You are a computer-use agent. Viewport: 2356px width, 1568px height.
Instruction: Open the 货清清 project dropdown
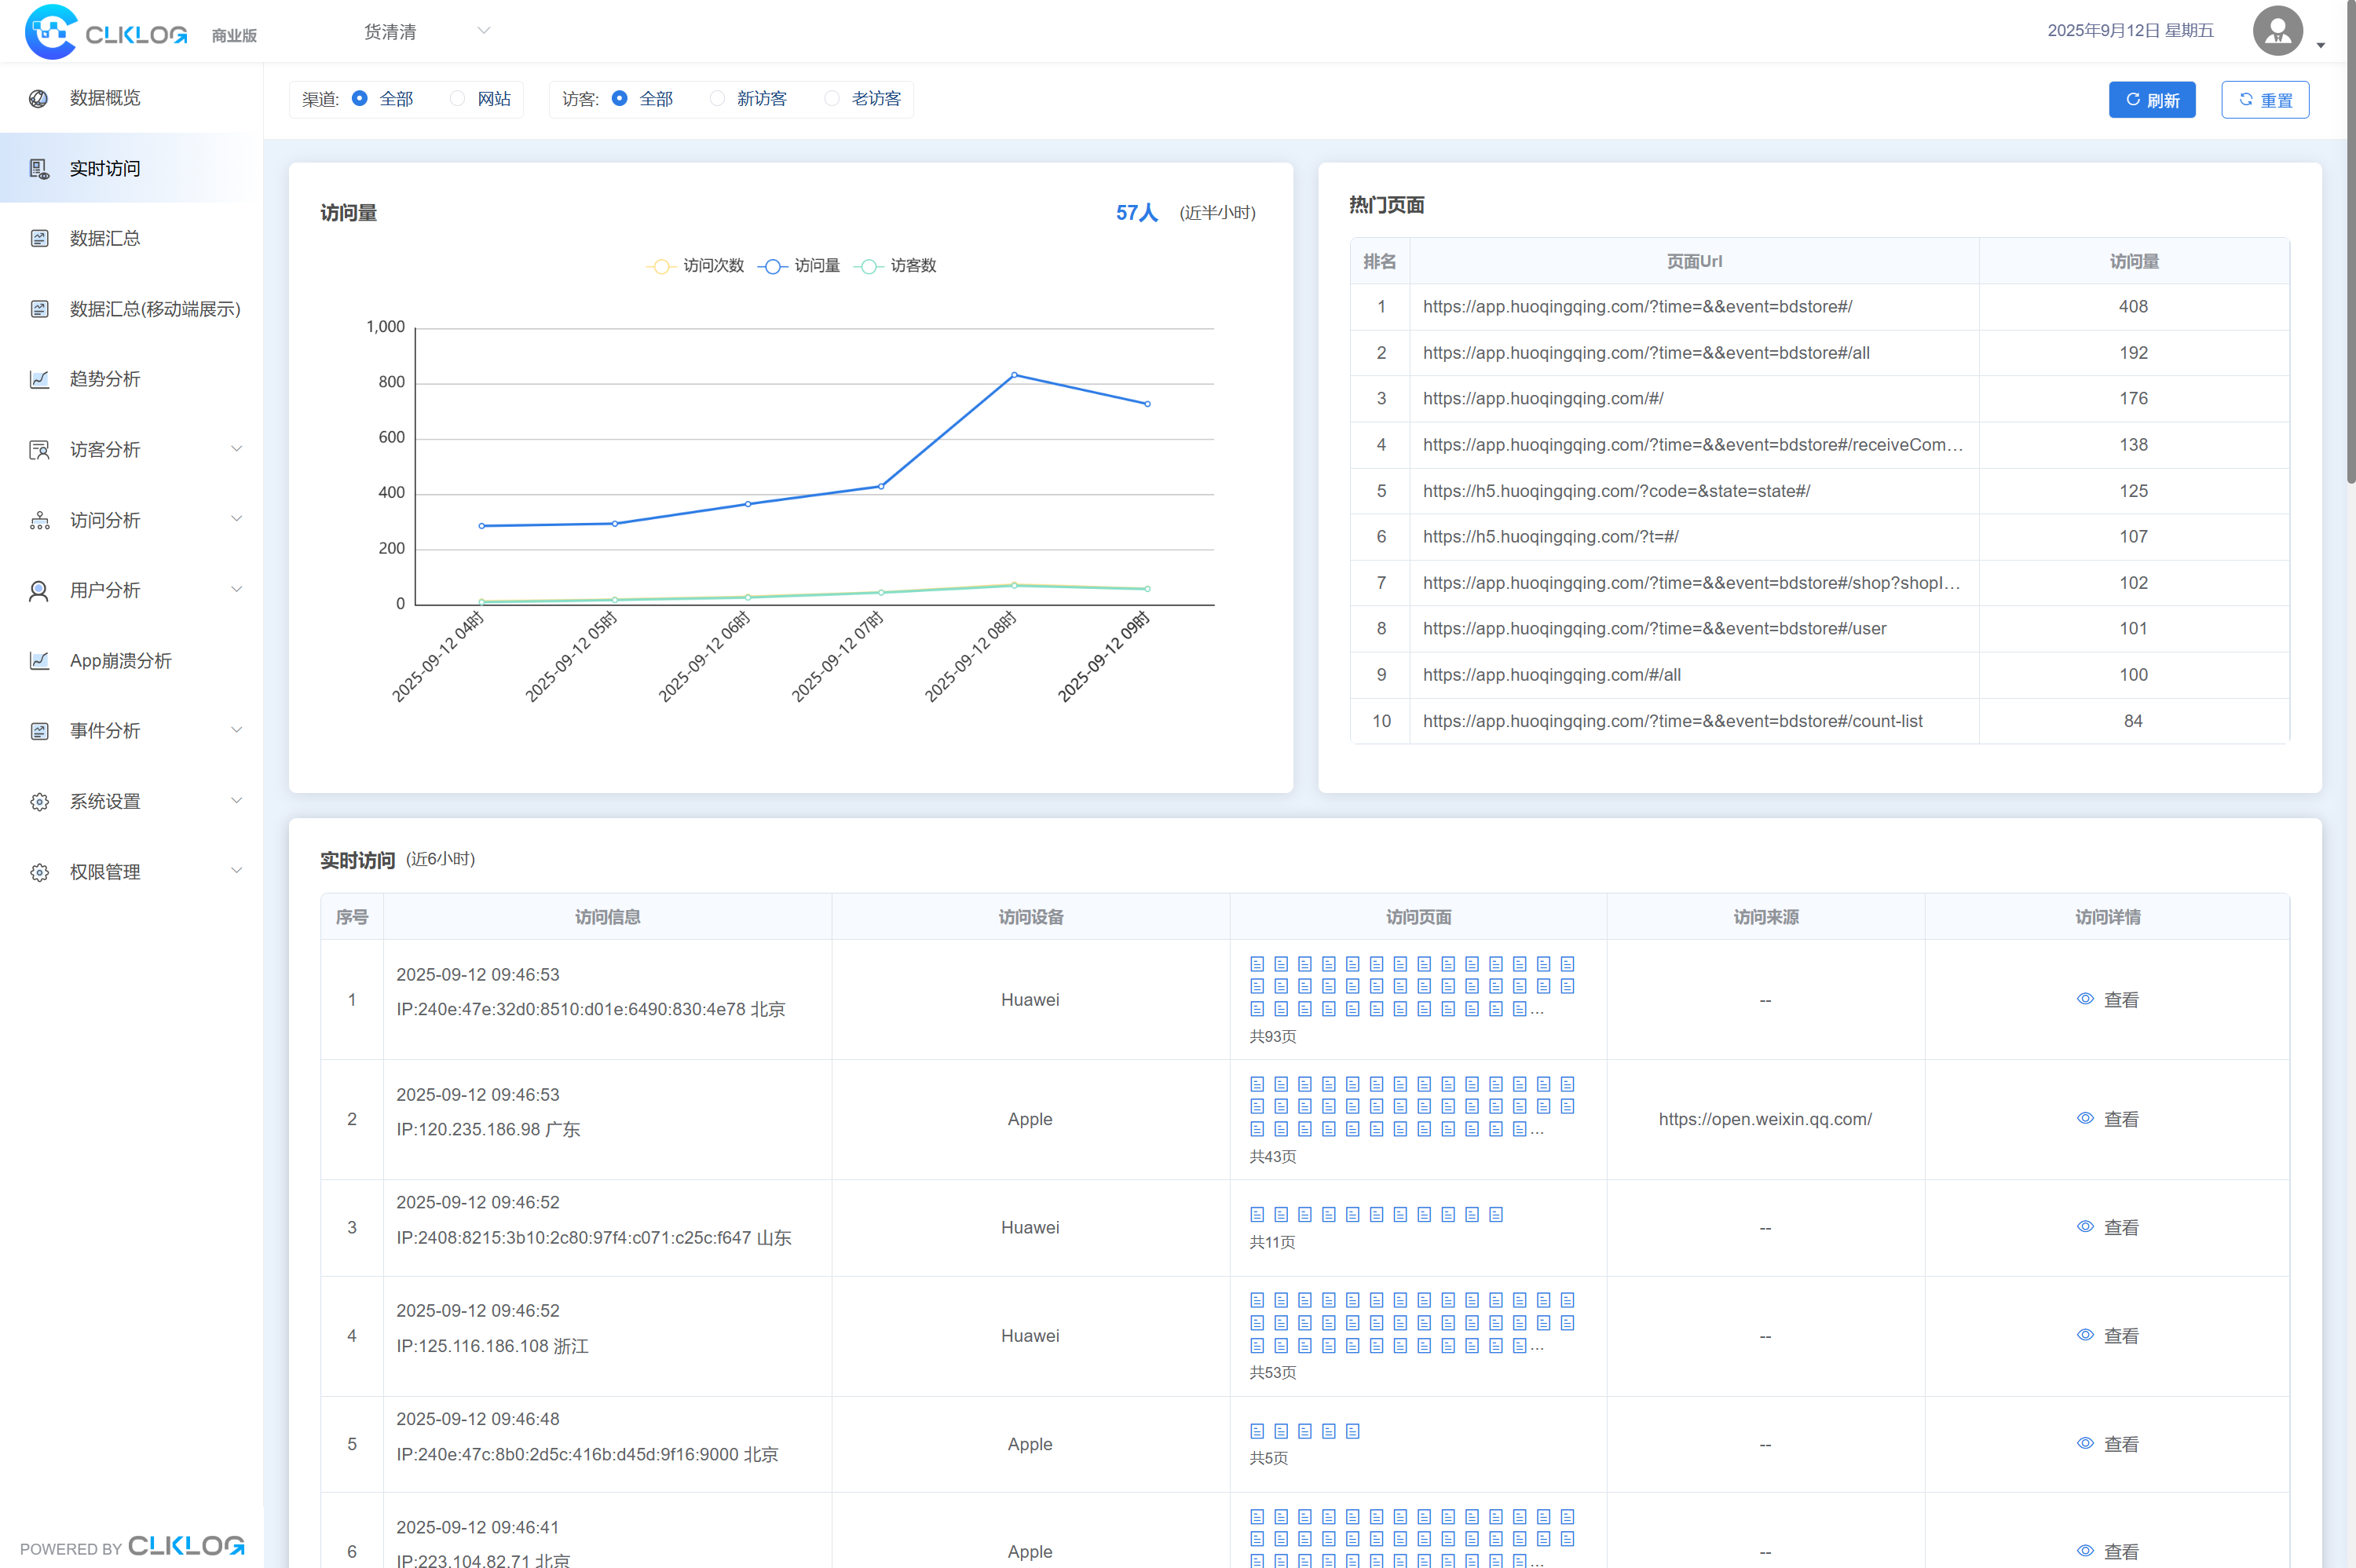[426, 32]
